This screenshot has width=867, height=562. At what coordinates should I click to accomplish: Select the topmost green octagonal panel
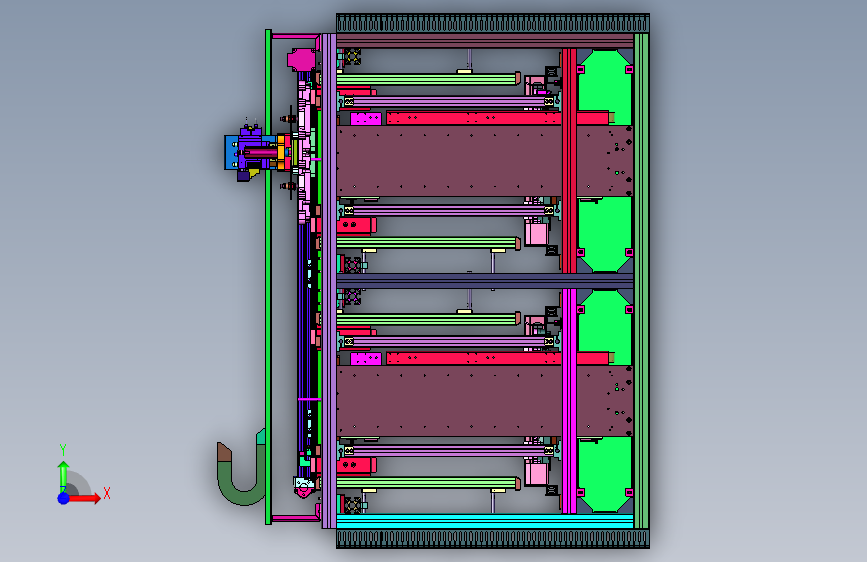605,87
